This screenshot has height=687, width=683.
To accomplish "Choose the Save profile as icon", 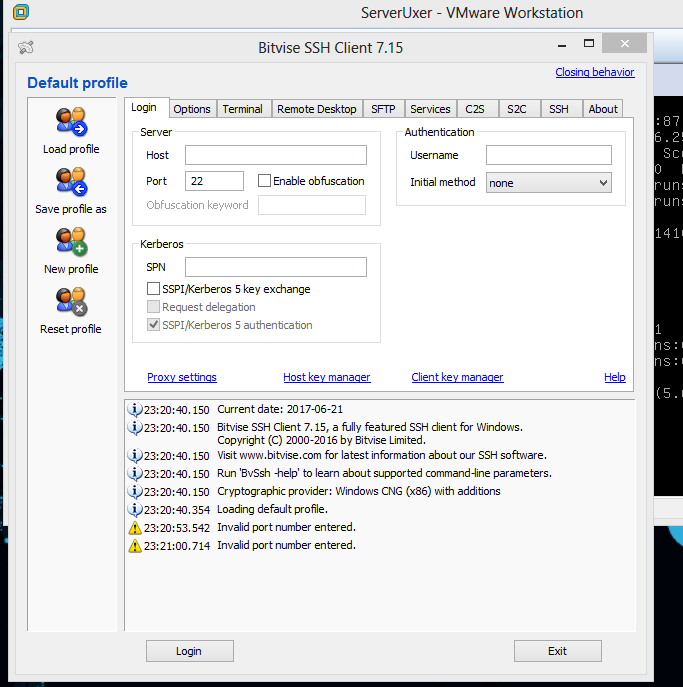I will point(71,181).
